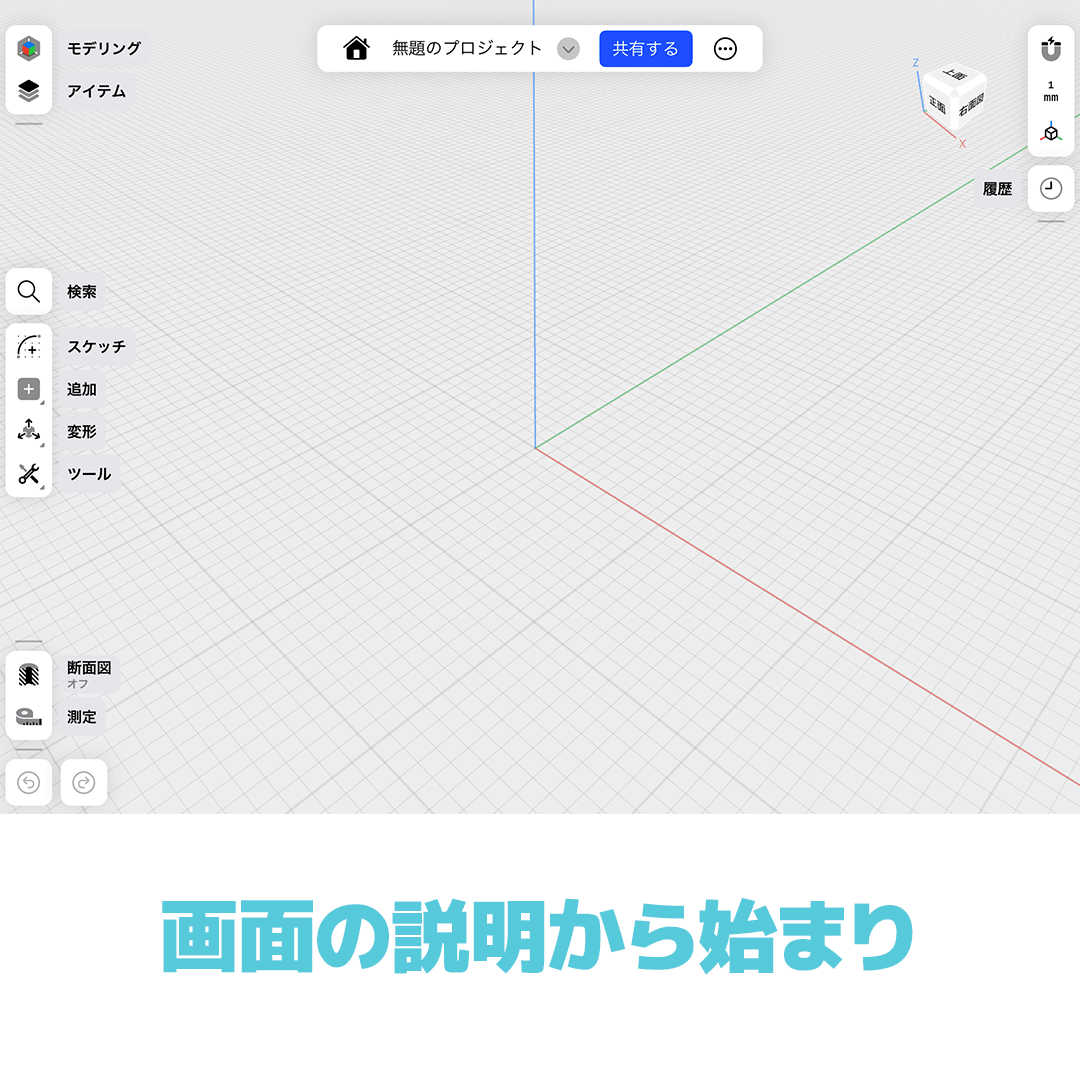Click the 上面 face of view cube
The image size is (1080, 1080).
pyautogui.click(x=955, y=74)
